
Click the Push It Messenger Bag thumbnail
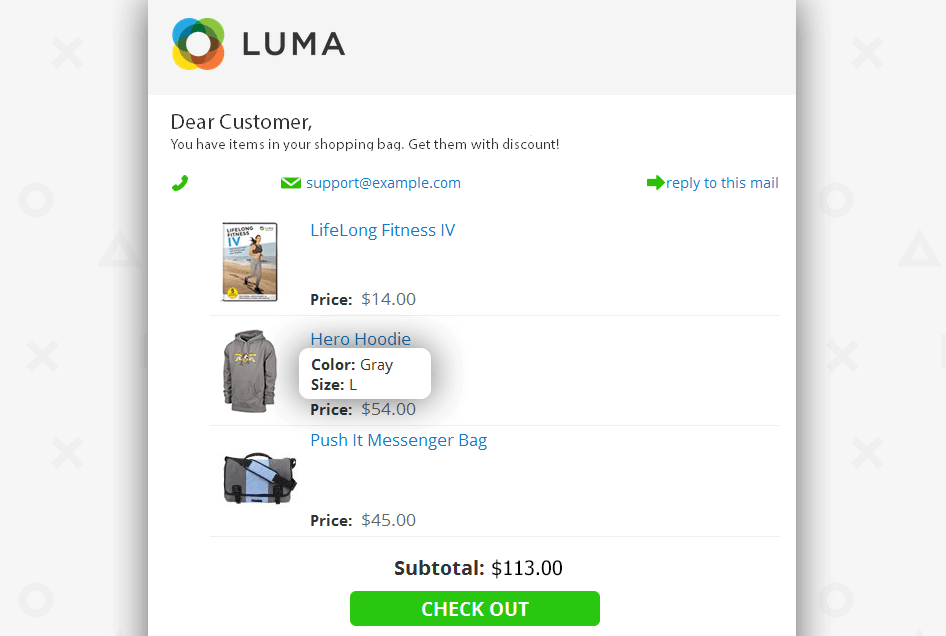coord(260,478)
